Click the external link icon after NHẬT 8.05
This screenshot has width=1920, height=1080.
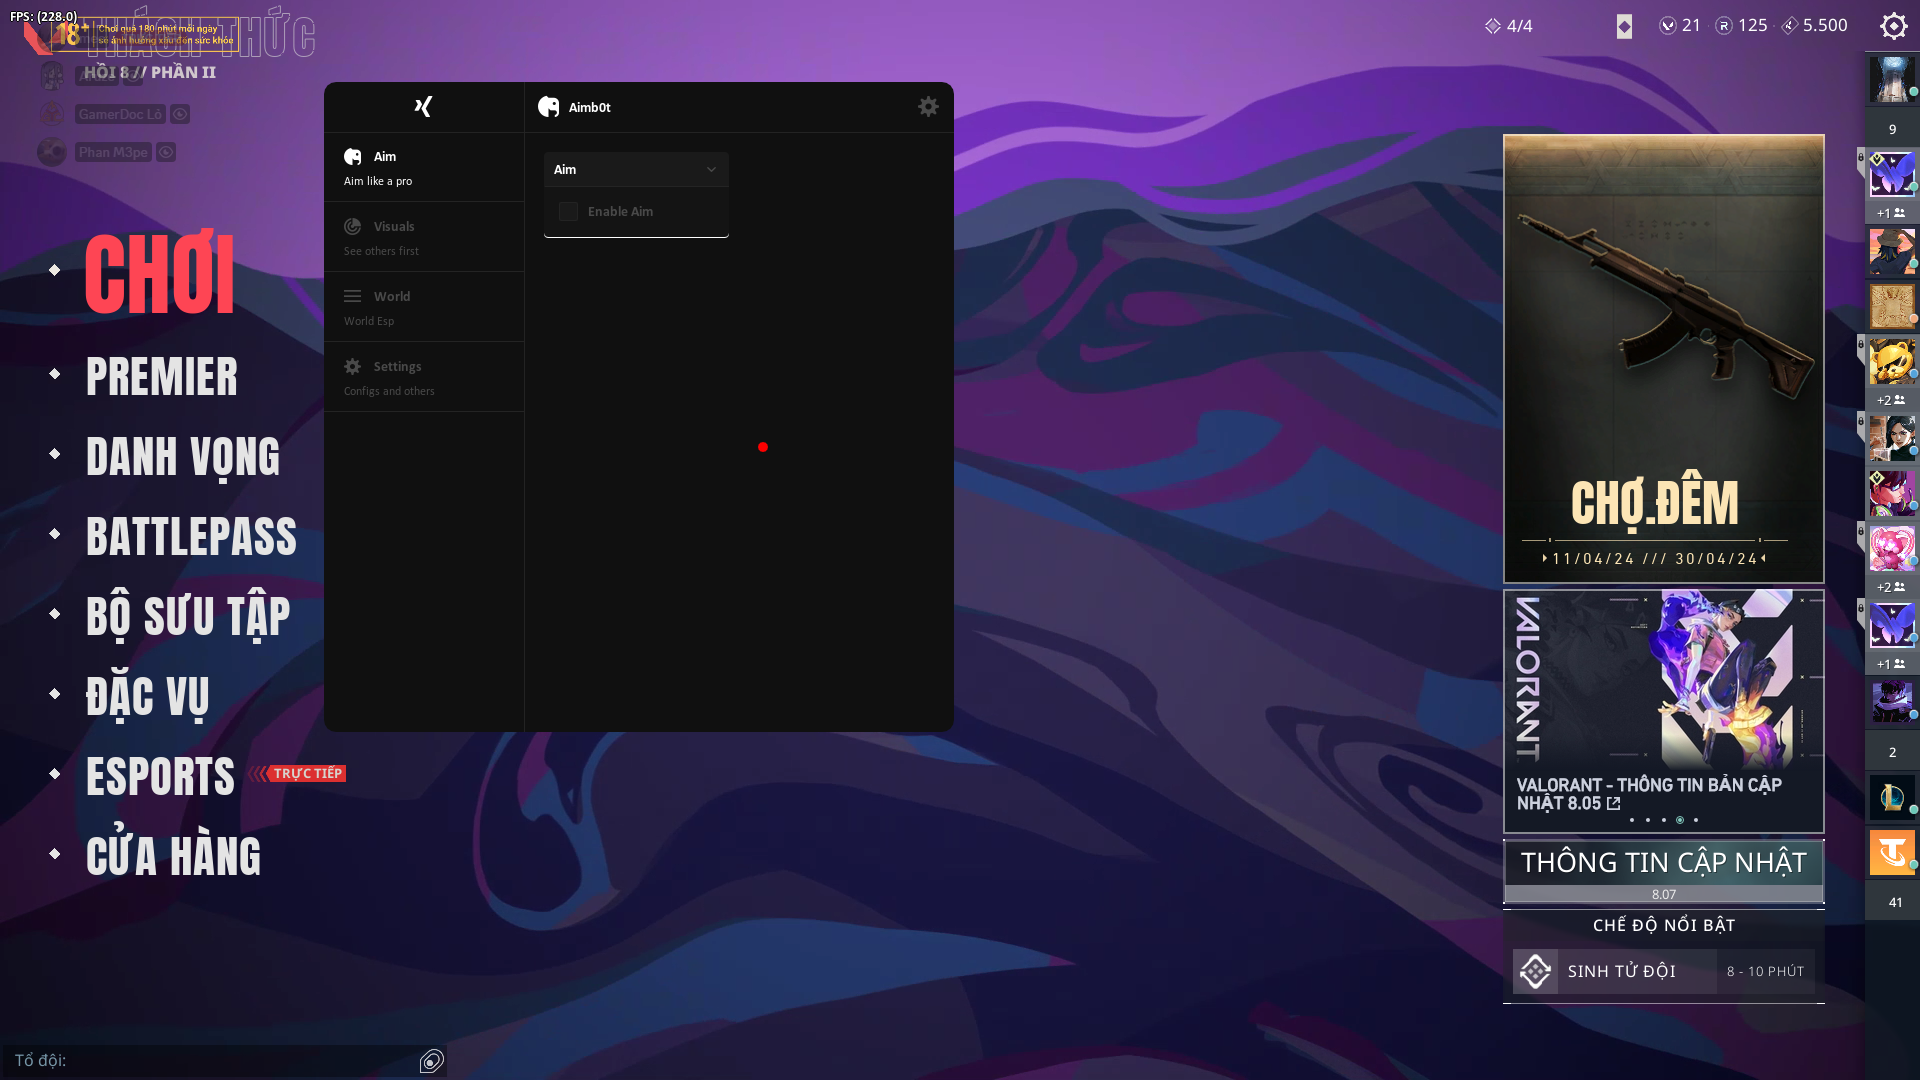[1613, 803]
